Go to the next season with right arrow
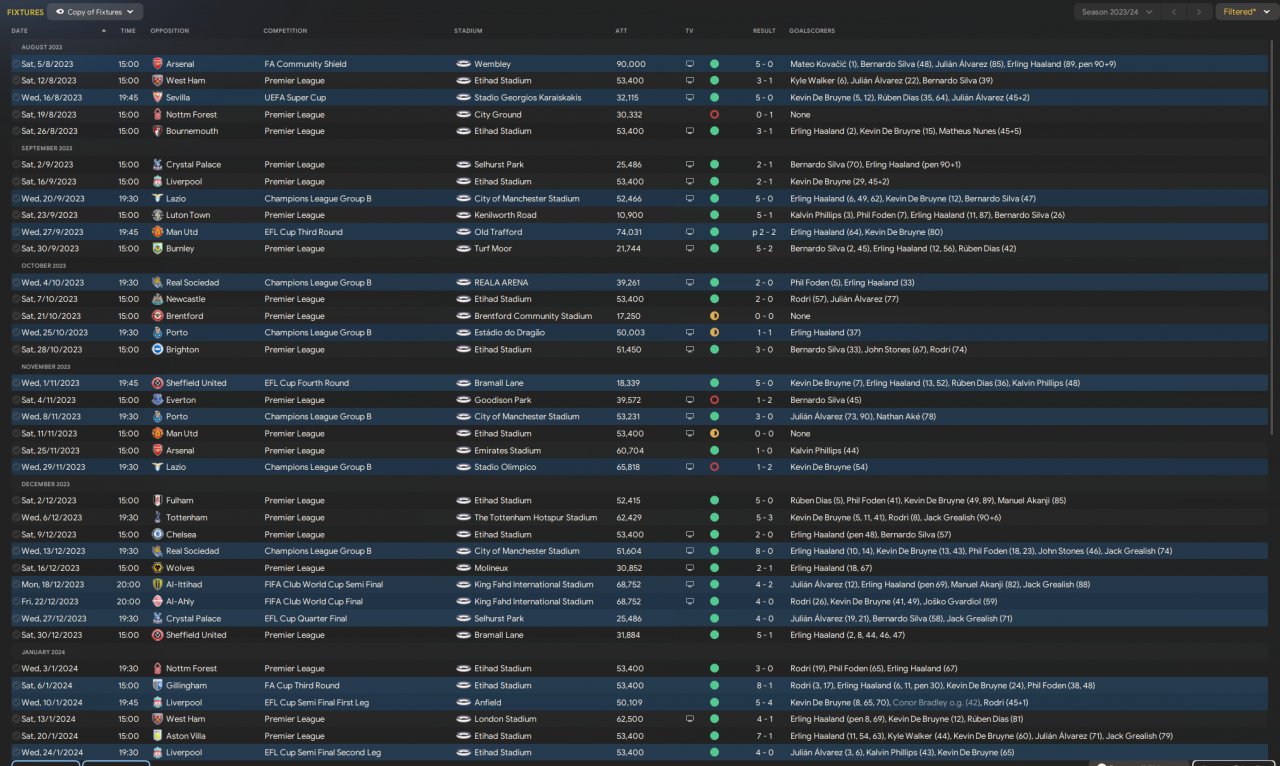Viewport: 1280px width, 766px height. [x=1200, y=12]
